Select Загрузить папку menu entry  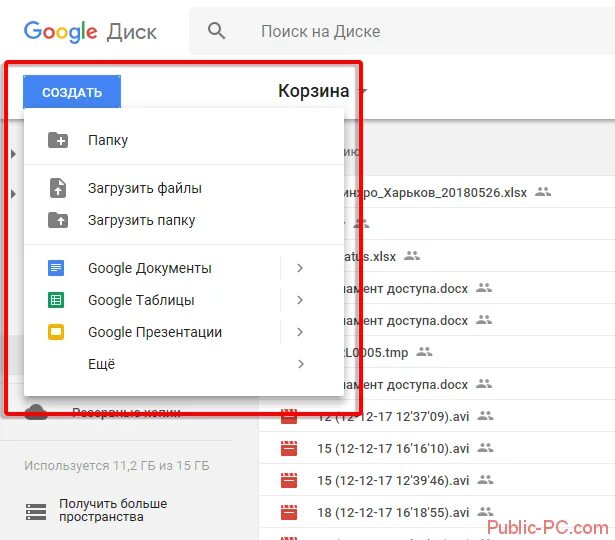pos(184,220)
